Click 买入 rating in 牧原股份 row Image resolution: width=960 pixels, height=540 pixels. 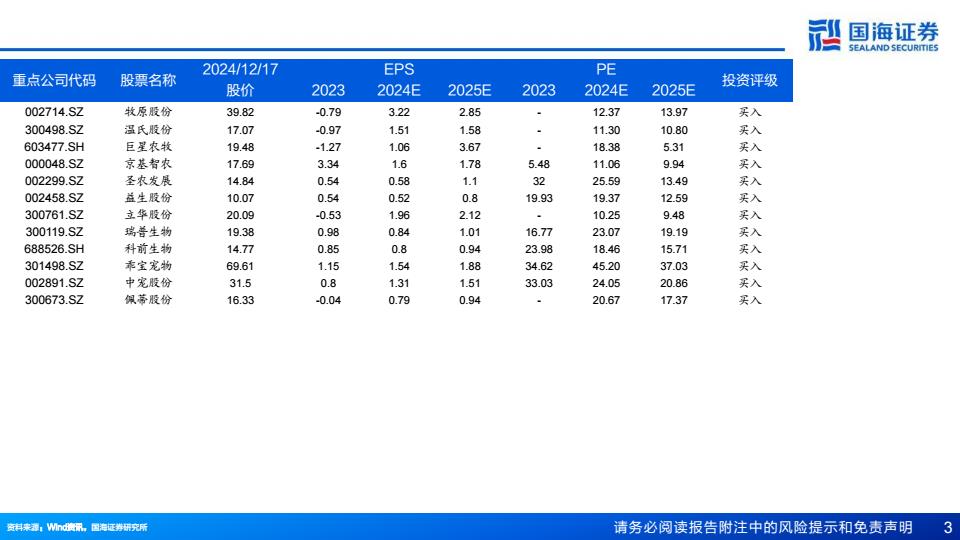(x=749, y=113)
